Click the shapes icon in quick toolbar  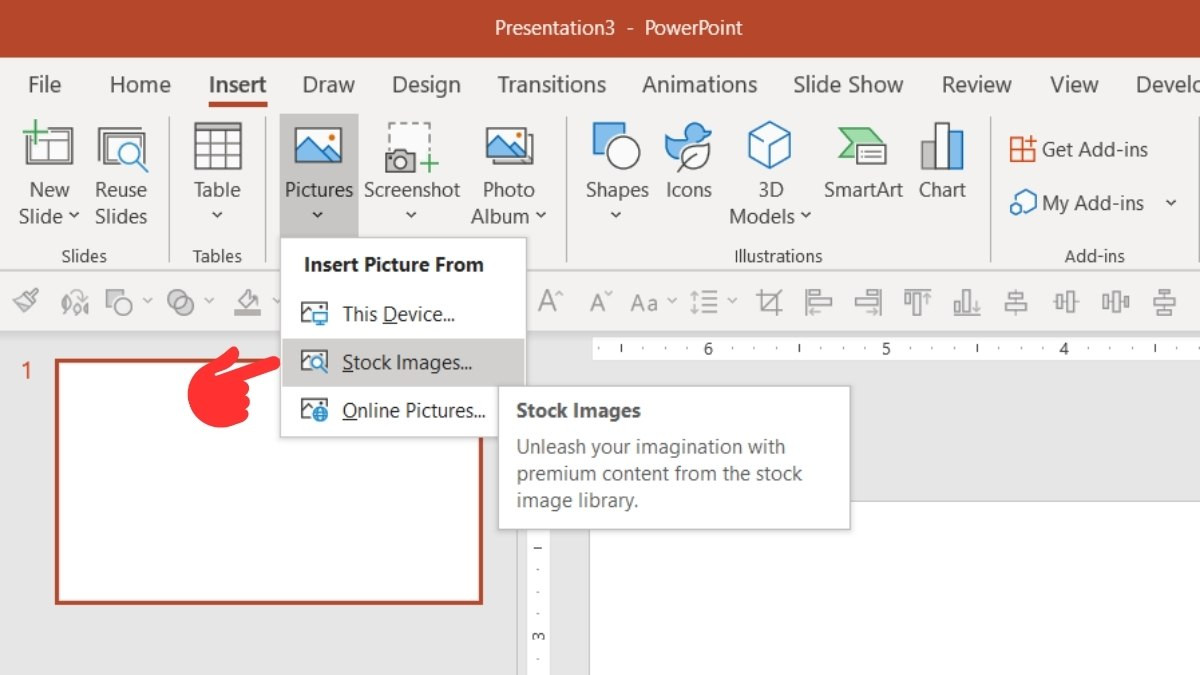(x=119, y=301)
